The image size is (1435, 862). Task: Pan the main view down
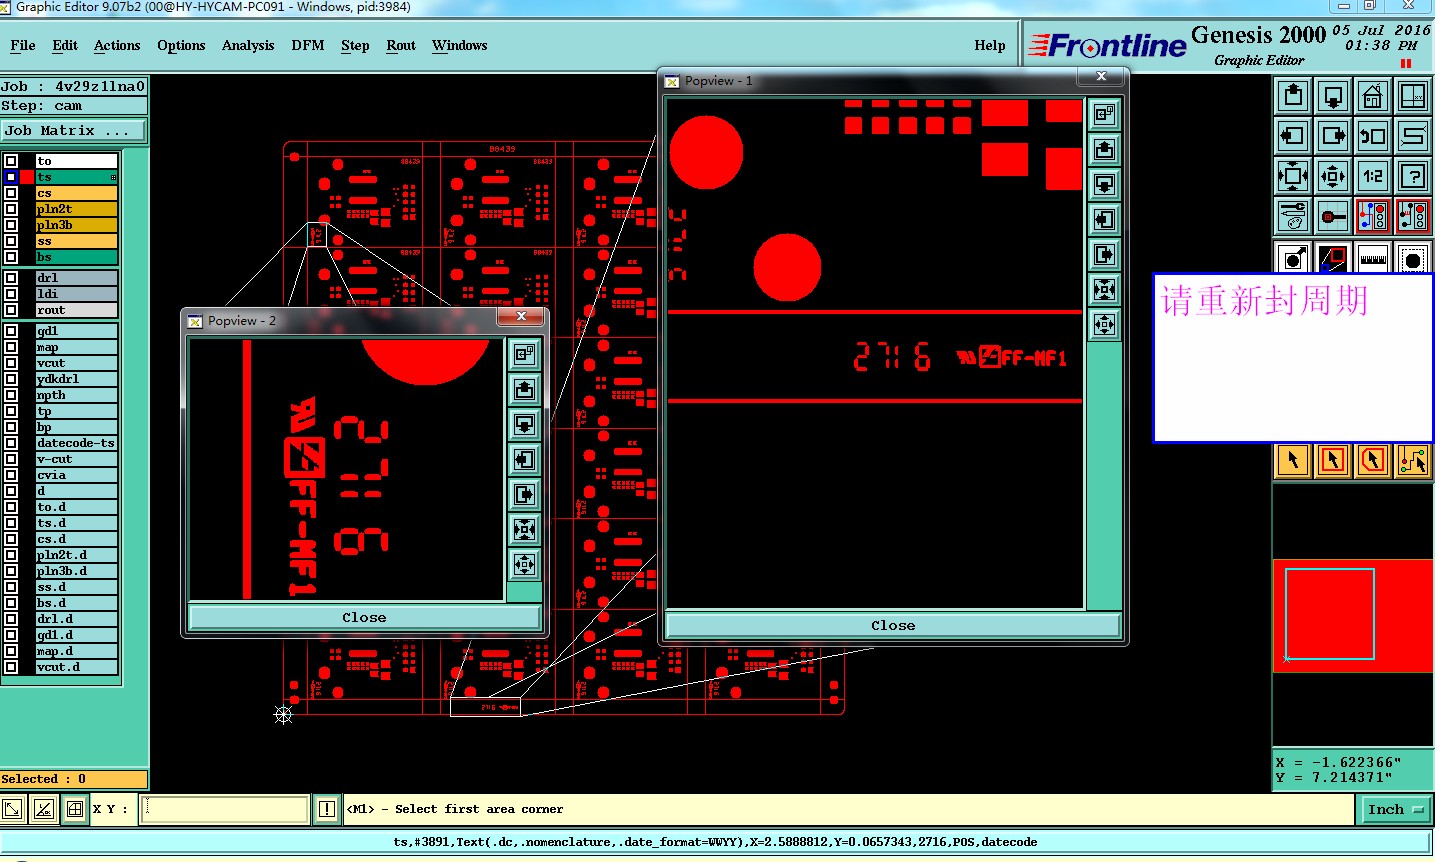pos(1333,96)
